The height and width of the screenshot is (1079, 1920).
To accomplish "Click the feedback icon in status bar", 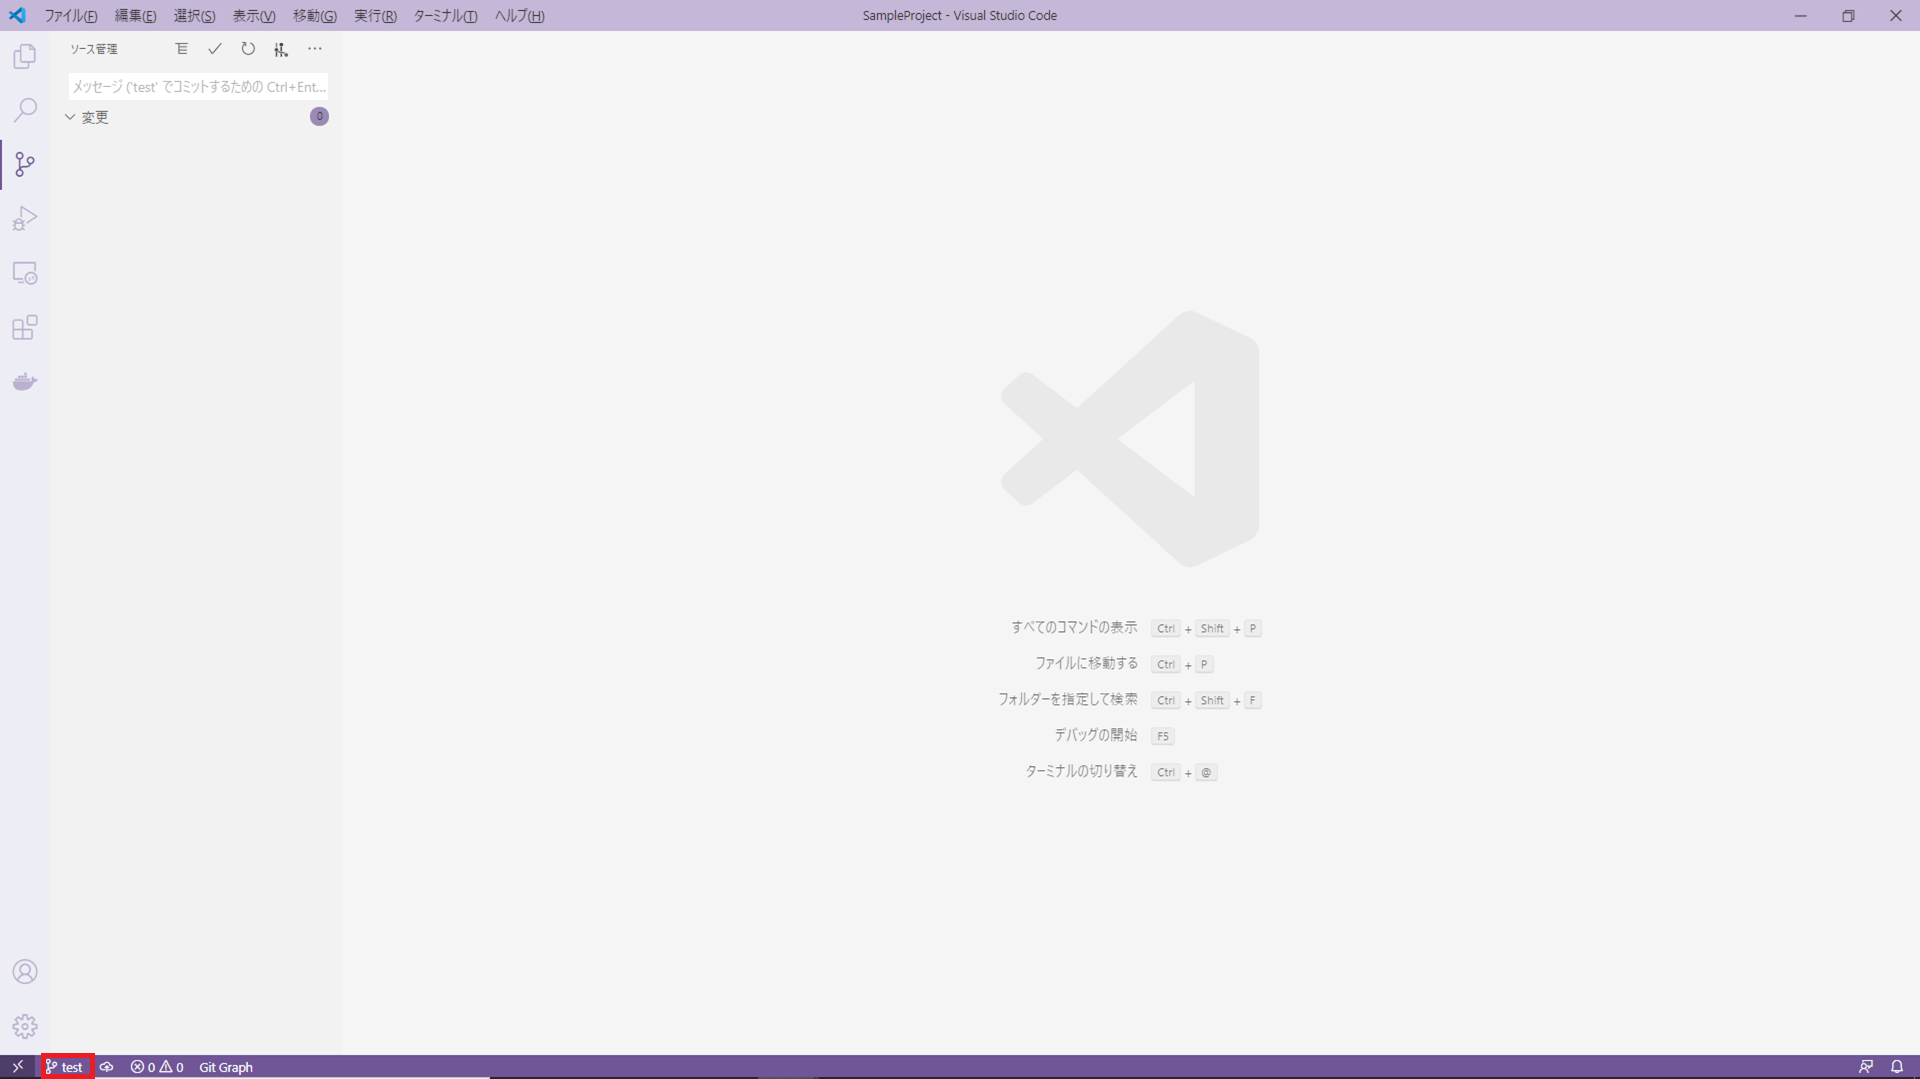I will (x=1866, y=1067).
